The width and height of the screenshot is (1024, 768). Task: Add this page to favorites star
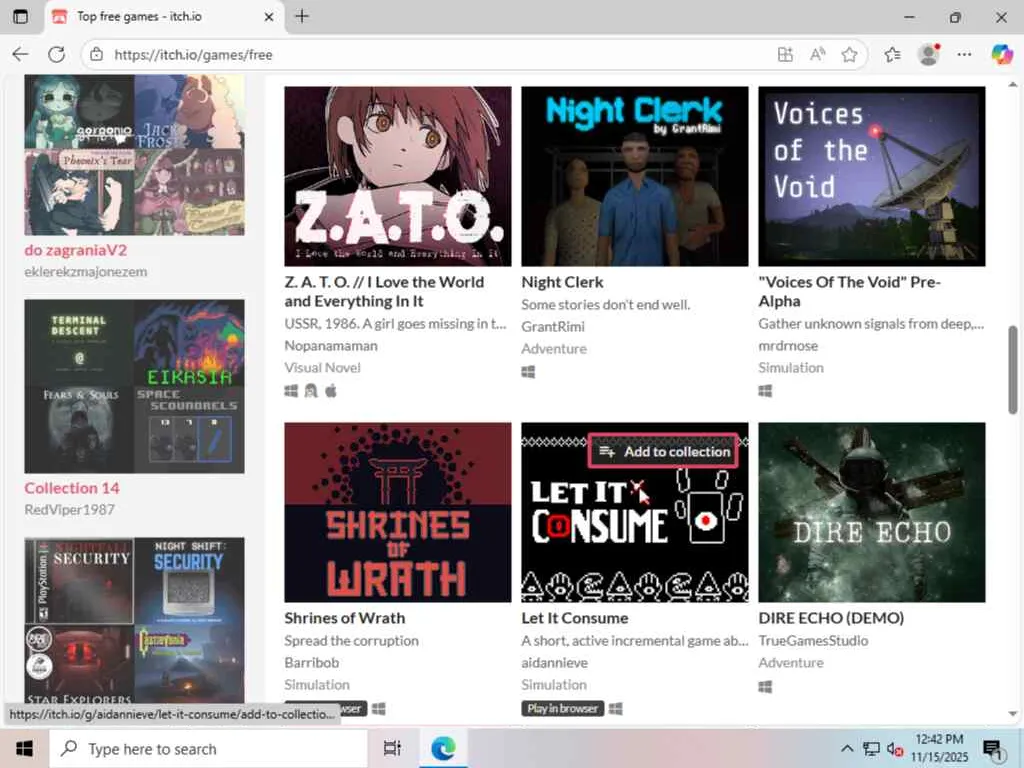coord(849,55)
